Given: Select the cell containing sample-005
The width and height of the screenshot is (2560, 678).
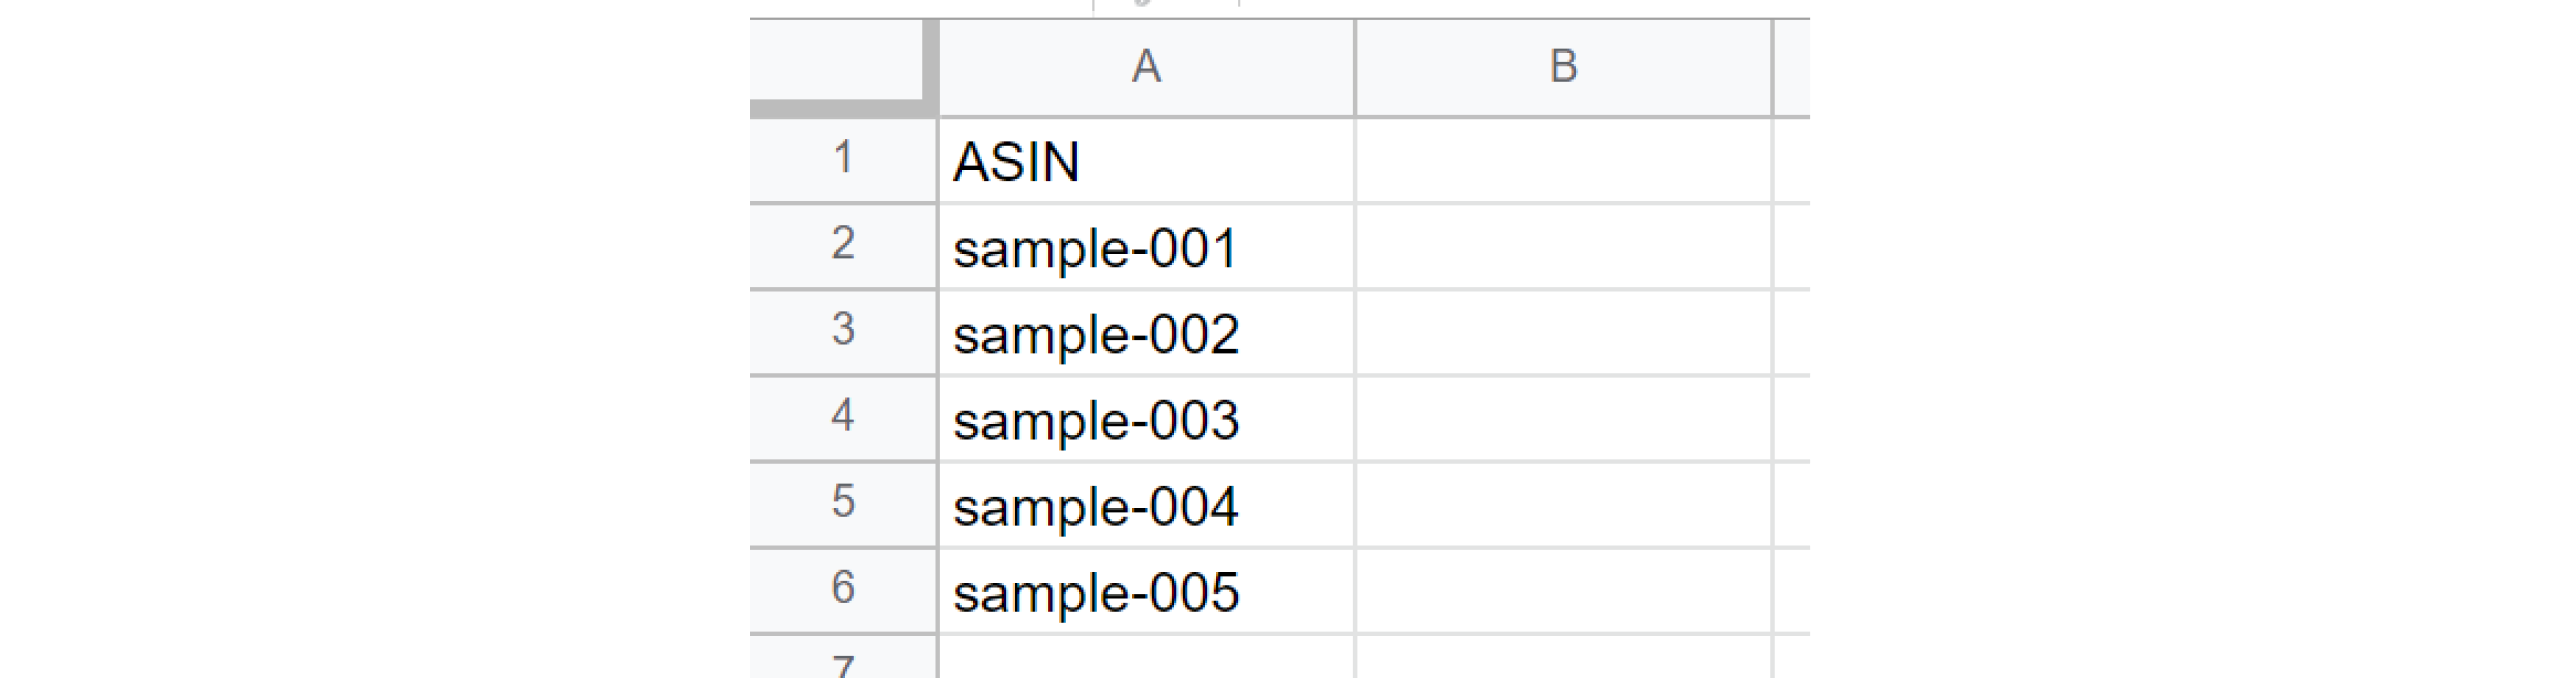Looking at the screenshot, I should (1146, 591).
